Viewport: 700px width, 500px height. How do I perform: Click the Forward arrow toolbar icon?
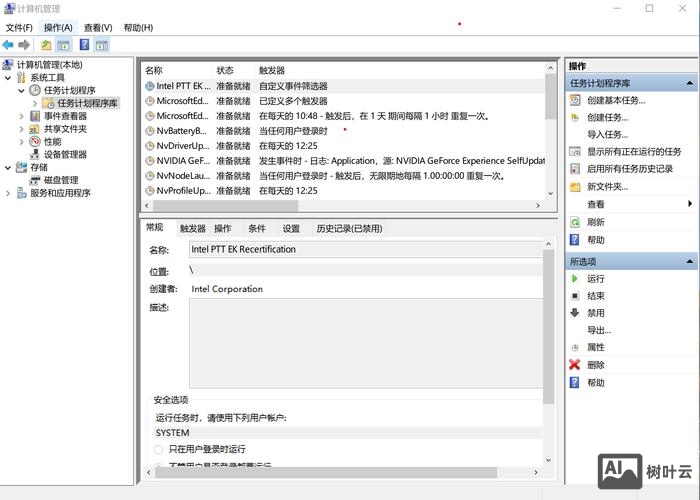pyautogui.click(x=24, y=45)
